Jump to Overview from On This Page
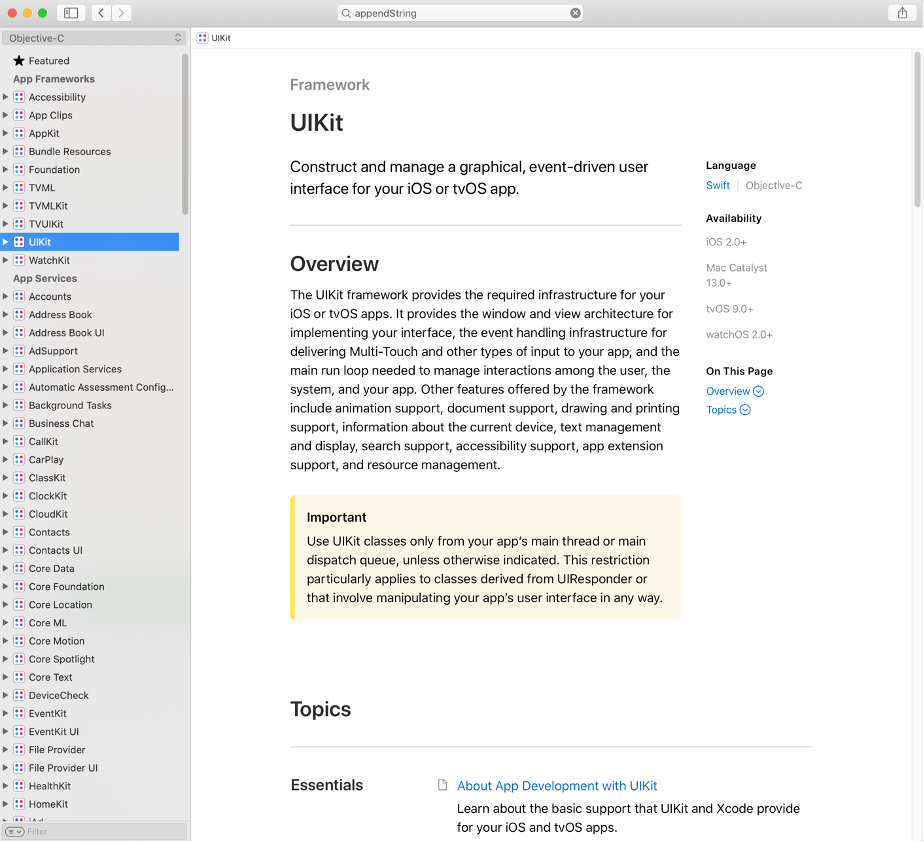Screen dimensions: 924x842 tap(728, 391)
